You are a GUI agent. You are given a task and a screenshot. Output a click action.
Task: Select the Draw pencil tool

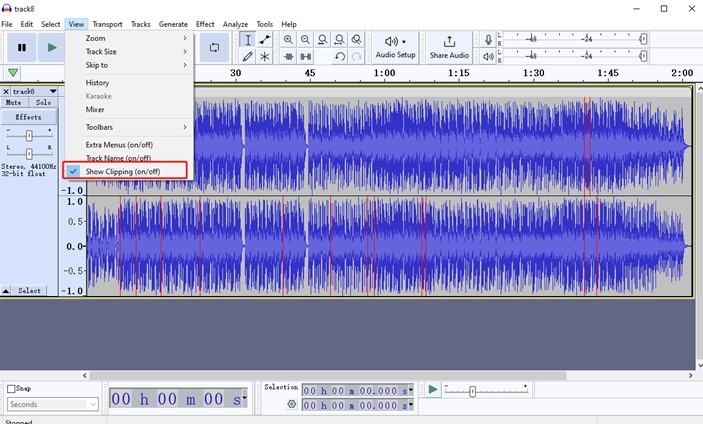pos(247,57)
